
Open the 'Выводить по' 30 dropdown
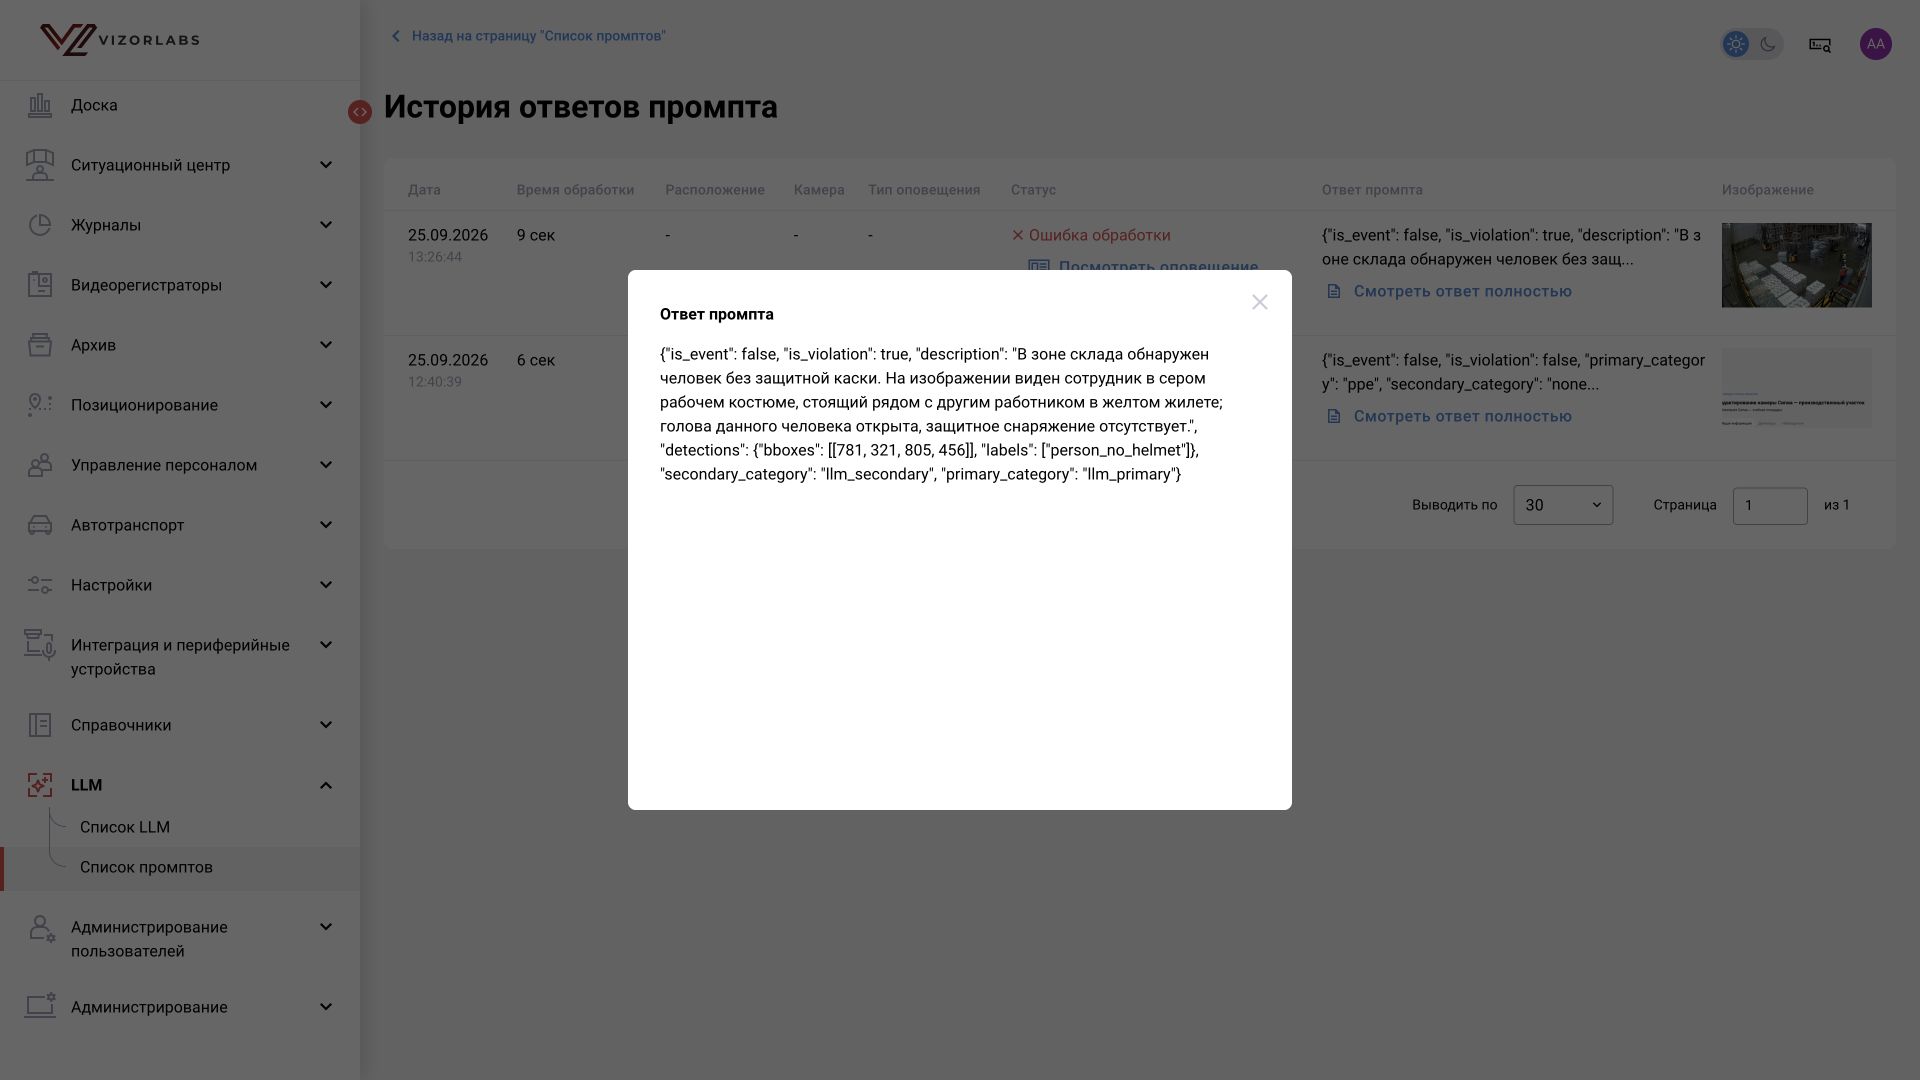[1563, 505]
